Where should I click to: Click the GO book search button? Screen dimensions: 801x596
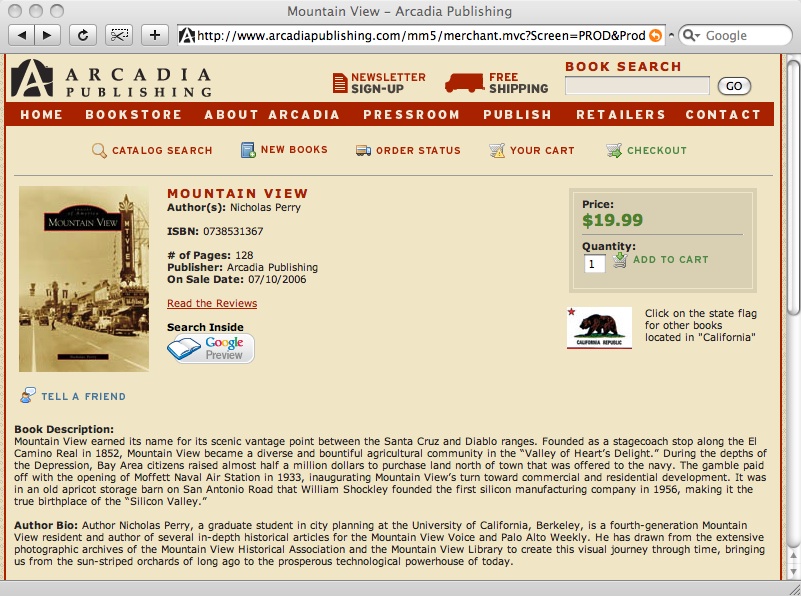pyautogui.click(x=734, y=86)
